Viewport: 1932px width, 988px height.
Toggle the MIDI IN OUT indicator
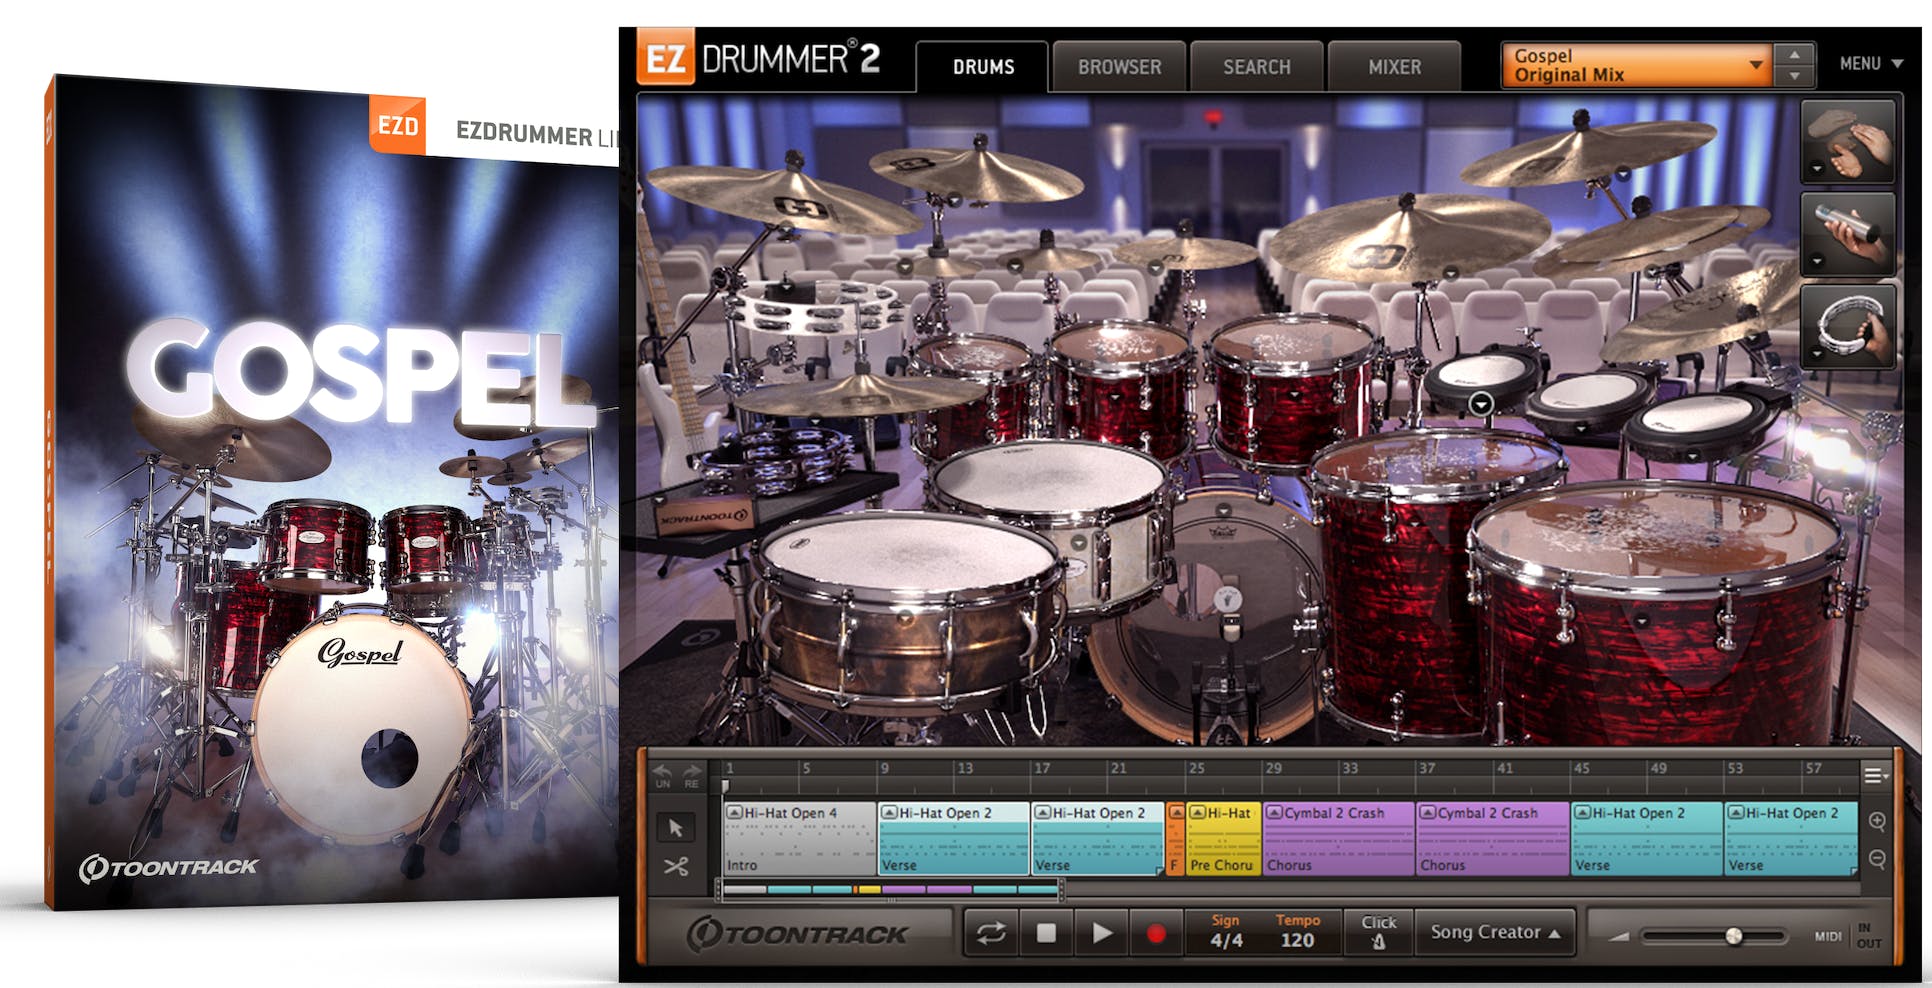1849,935
